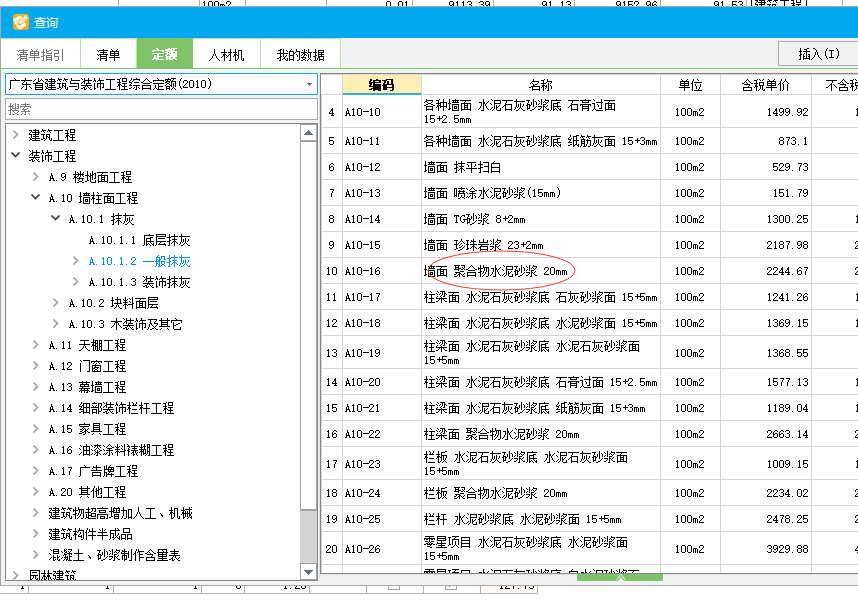Select A.14 细部装饰栏杆工程 item
This screenshot has width=858, height=610.
pos(111,408)
